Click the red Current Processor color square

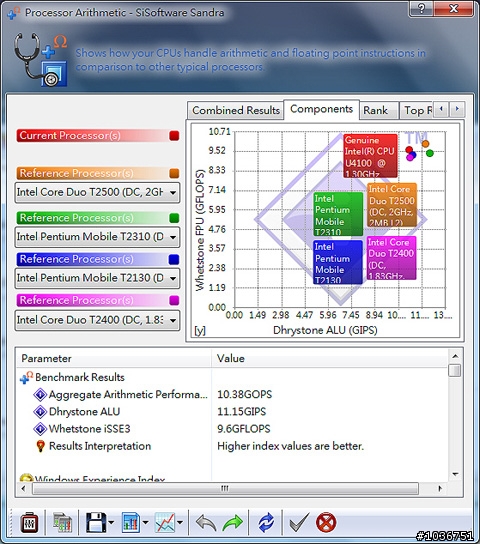point(174,136)
